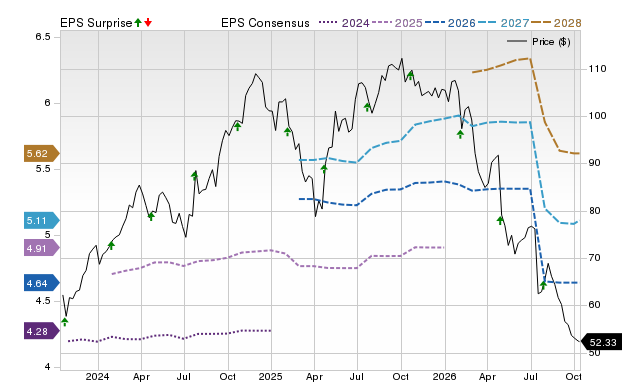The width and height of the screenshot is (640, 382).
Task: Select the green surprise arrow at October 2024
Action: point(238,127)
